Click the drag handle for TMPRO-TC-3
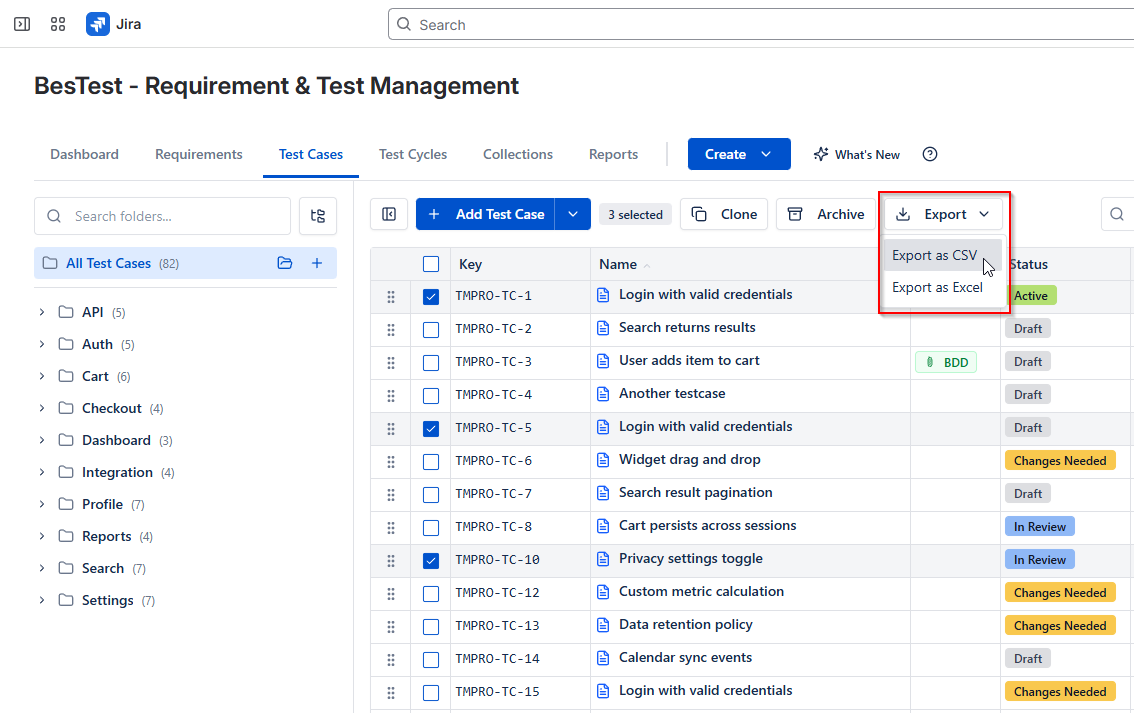 [391, 363]
